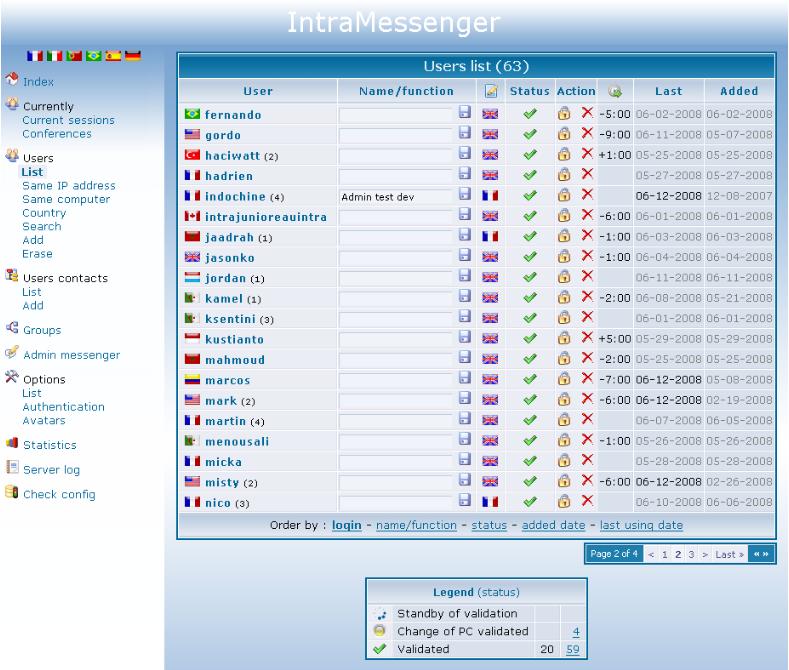Go to page 1
Image resolution: width=789 pixels, height=670 pixels.
(665, 554)
